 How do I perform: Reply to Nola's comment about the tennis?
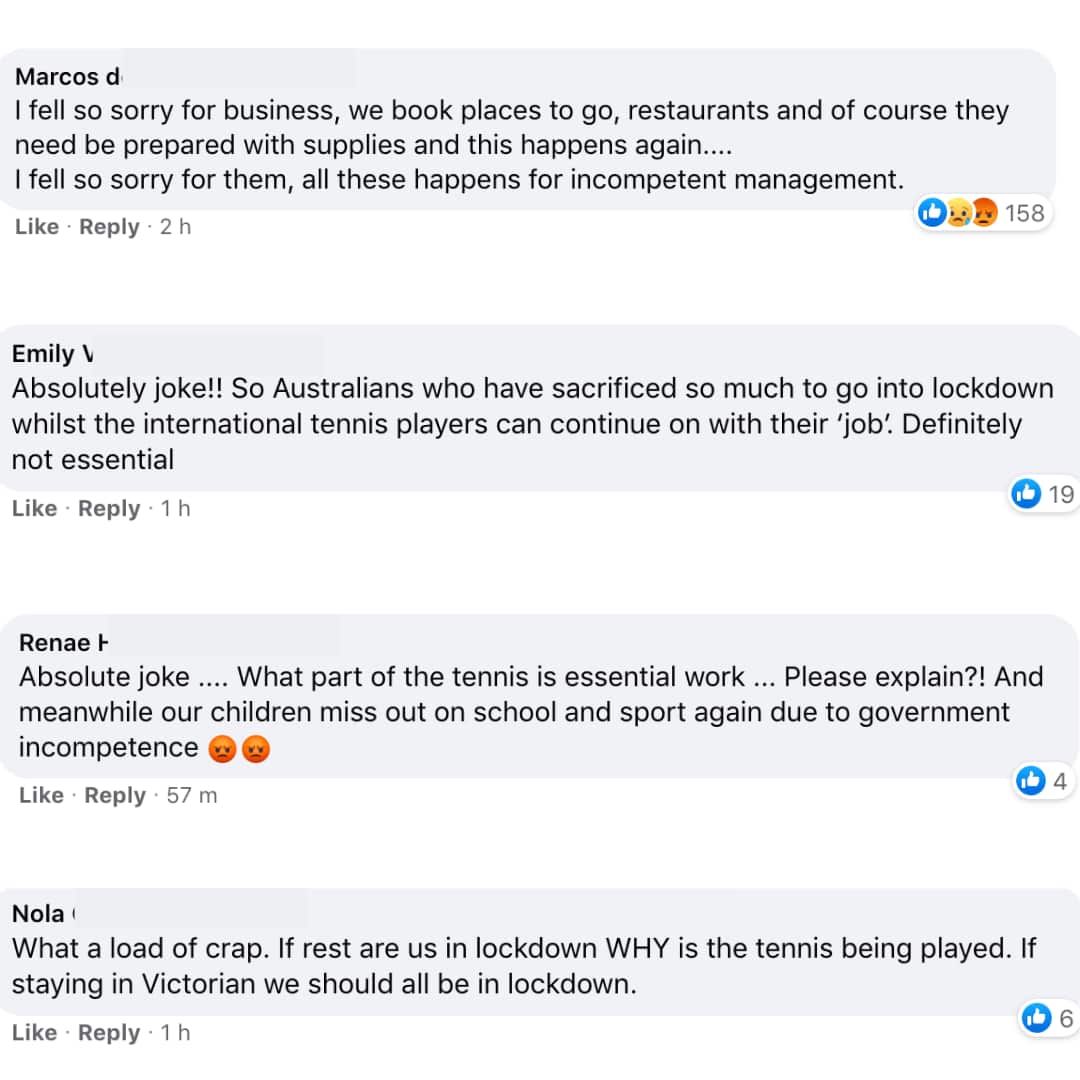(x=108, y=1032)
